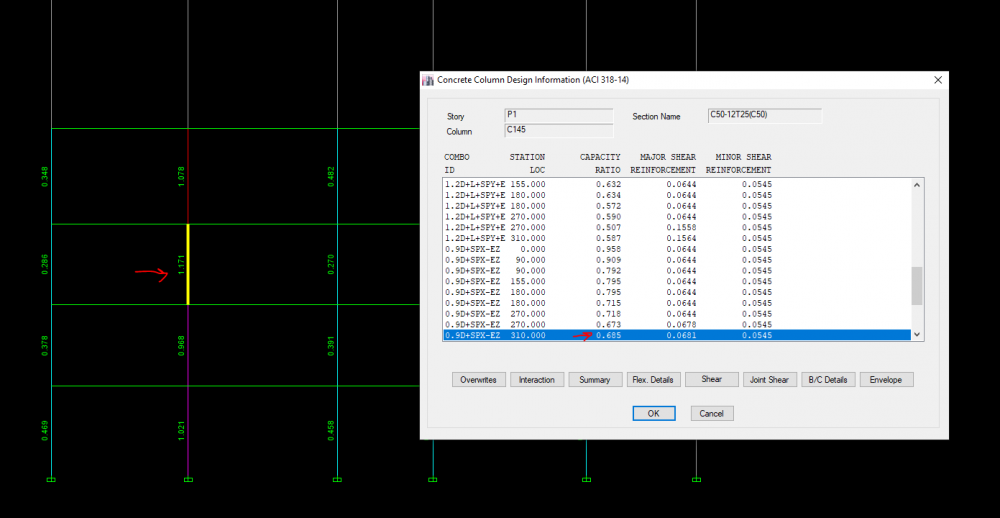Click capacity ratio value 0.673

tap(608, 324)
